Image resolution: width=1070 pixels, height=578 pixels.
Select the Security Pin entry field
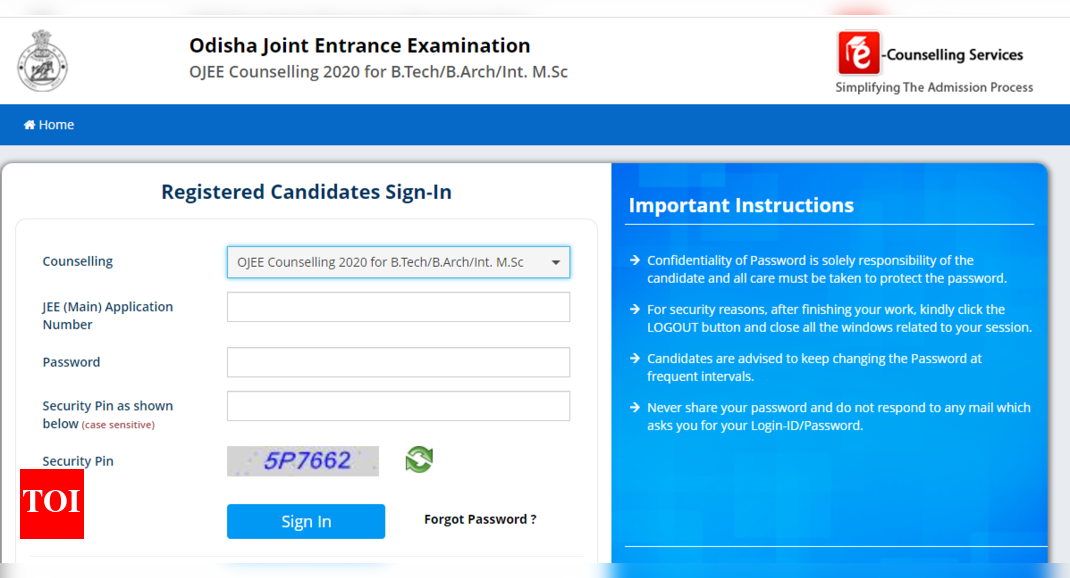(398, 406)
